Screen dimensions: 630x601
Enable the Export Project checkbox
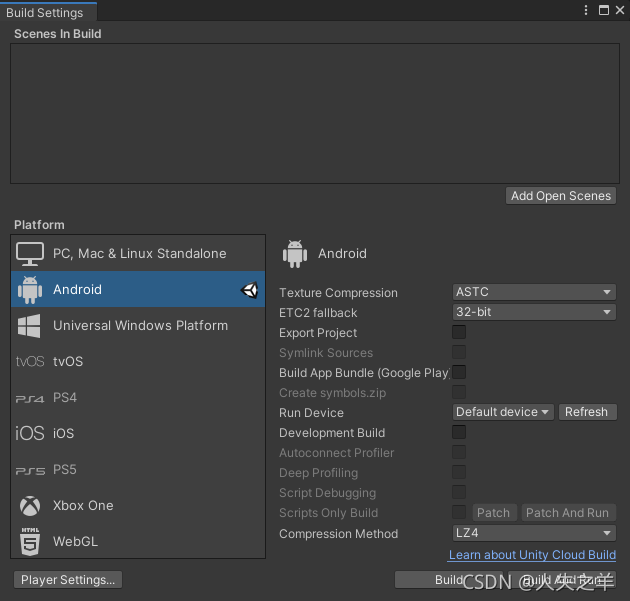coord(459,332)
